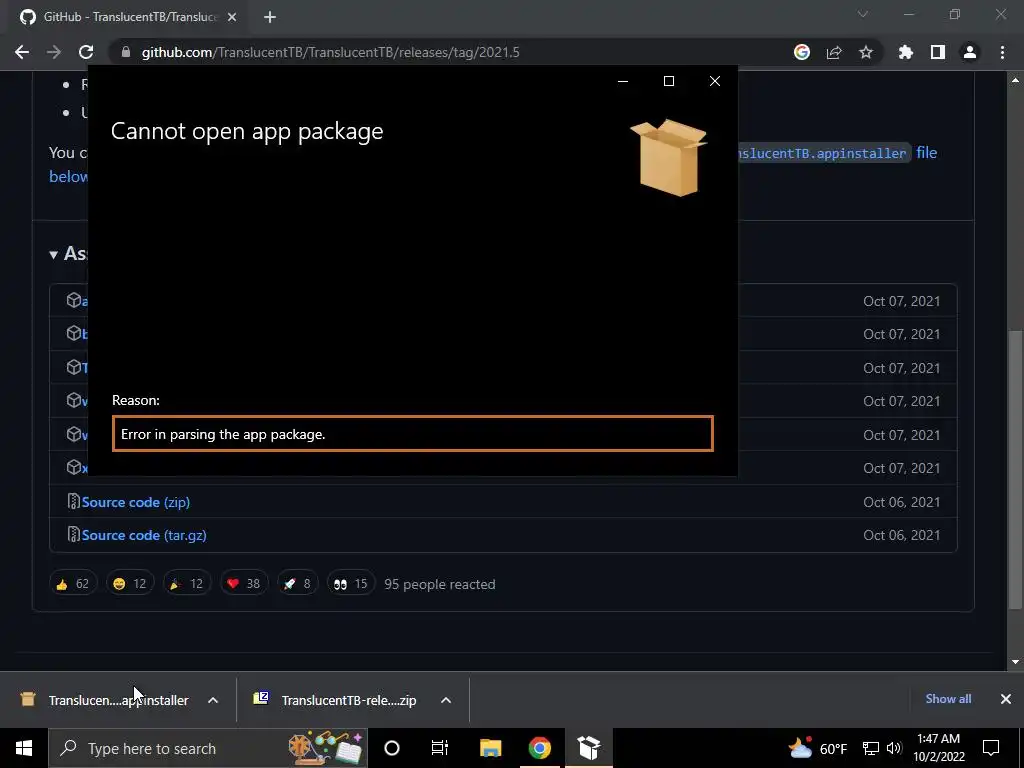Click the party popper reaction with 12
The height and width of the screenshot is (768, 1024).
click(x=187, y=584)
